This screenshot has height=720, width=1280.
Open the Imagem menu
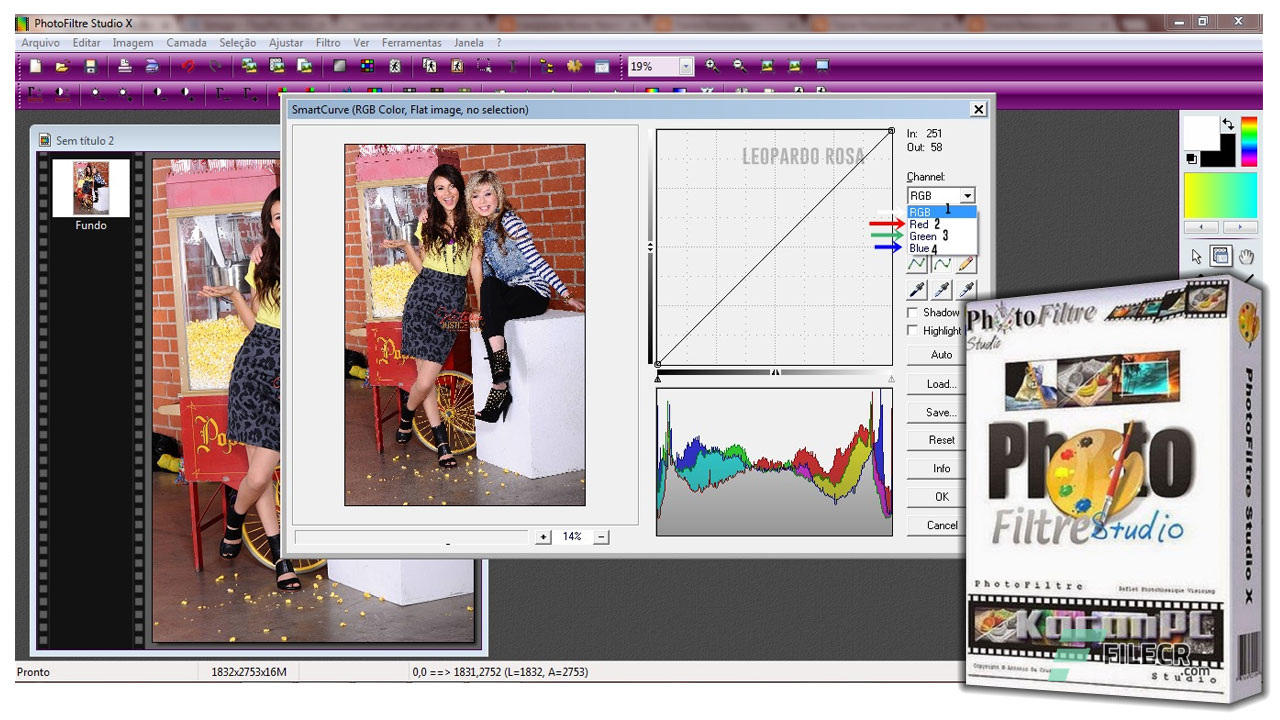[x=133, y=43]
